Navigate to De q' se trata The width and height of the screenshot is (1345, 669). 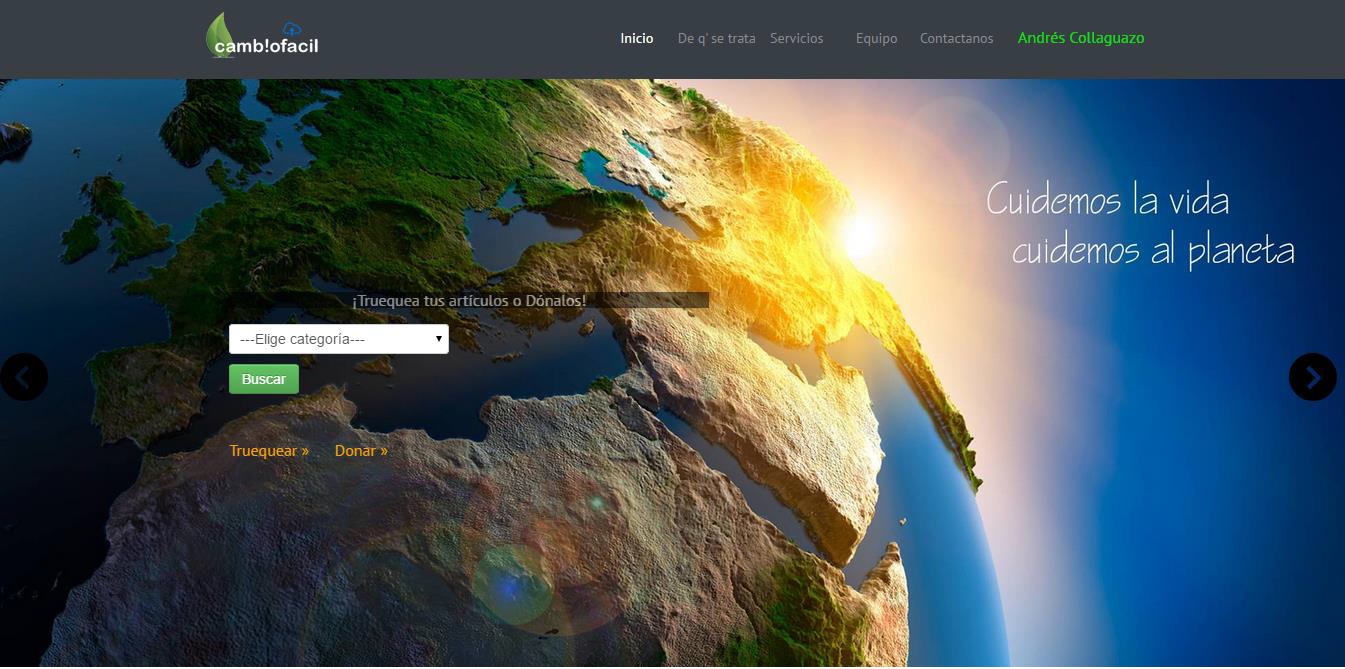pos(717,38)
